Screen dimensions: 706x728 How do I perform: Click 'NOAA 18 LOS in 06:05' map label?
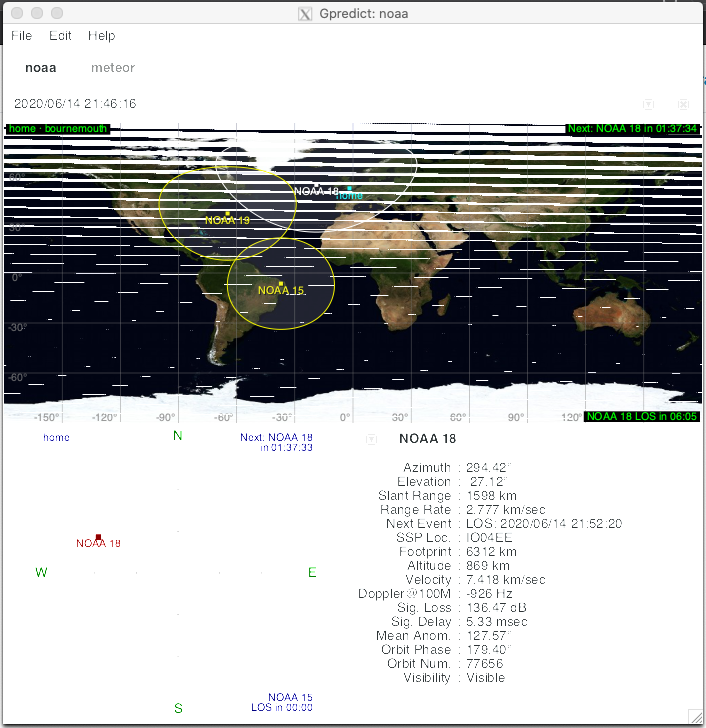coord(642,416)
